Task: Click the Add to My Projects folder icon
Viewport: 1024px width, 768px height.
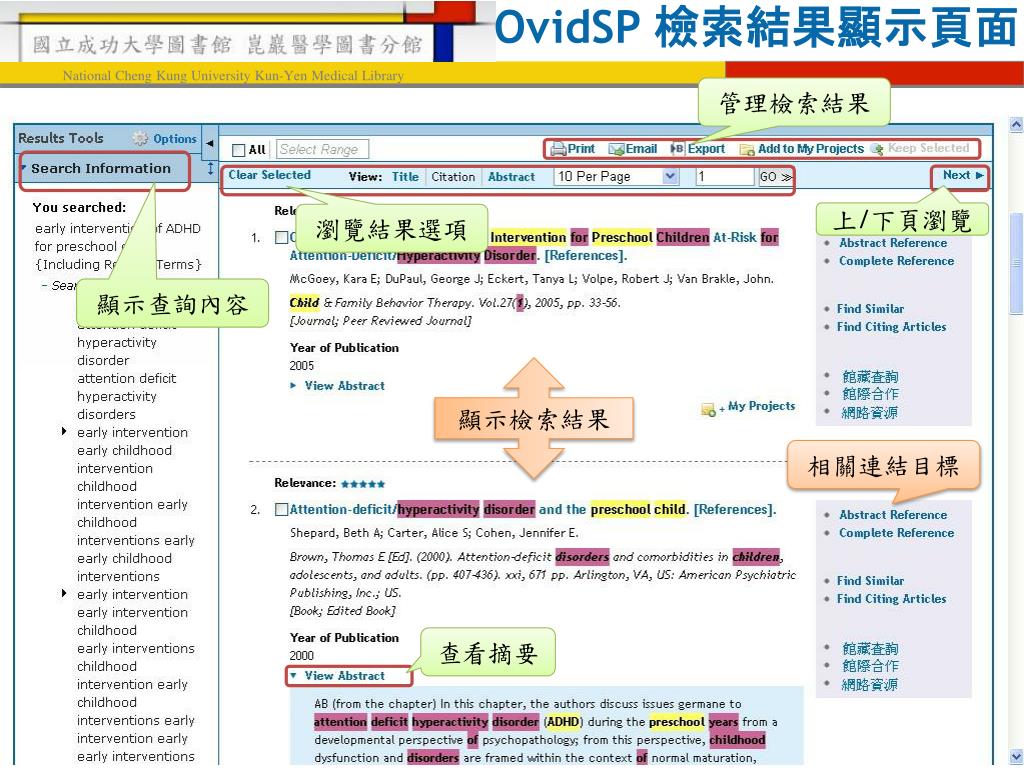Action: [x=746, y=150]
